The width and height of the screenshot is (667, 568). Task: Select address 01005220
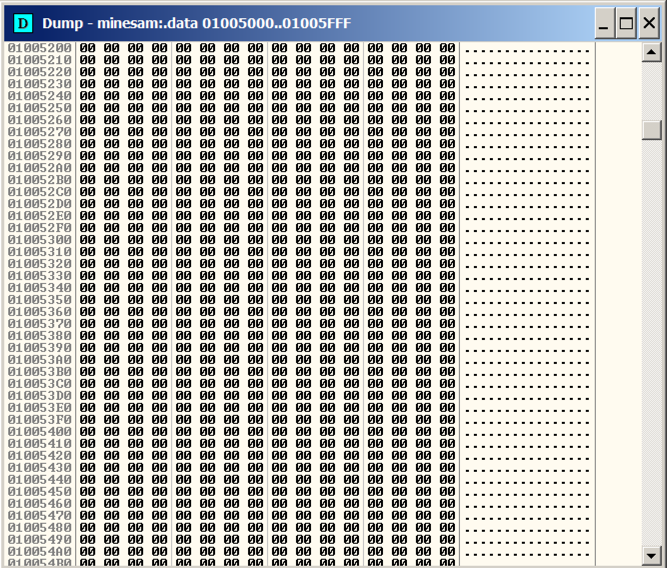40,72
